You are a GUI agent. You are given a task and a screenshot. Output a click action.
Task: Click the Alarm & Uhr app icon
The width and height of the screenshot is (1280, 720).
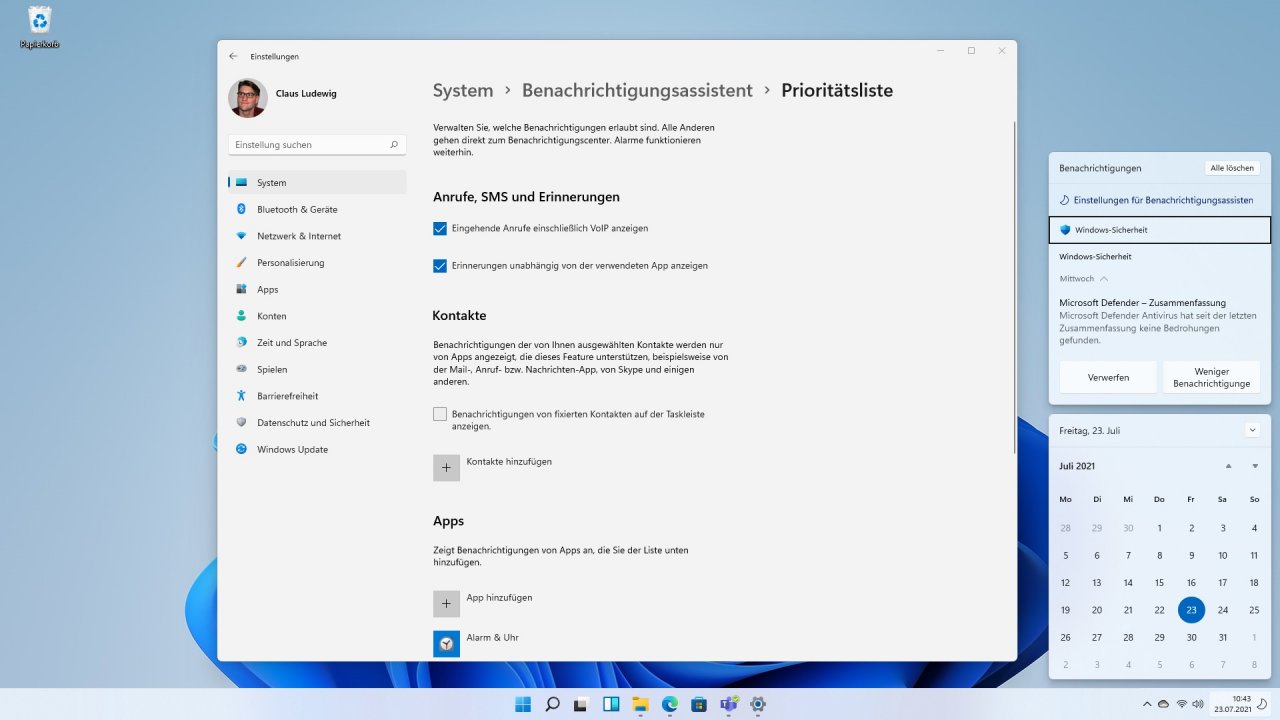[446, 644]
